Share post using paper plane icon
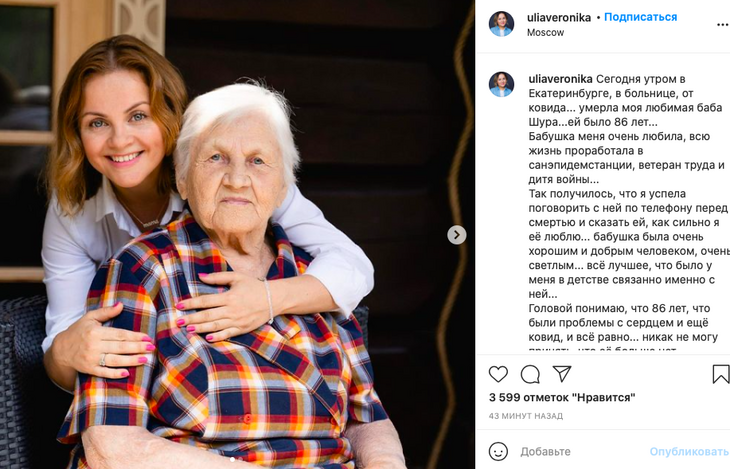Viewport: 730px width, 469px height. pyautogui.click(x=562, y=374)
